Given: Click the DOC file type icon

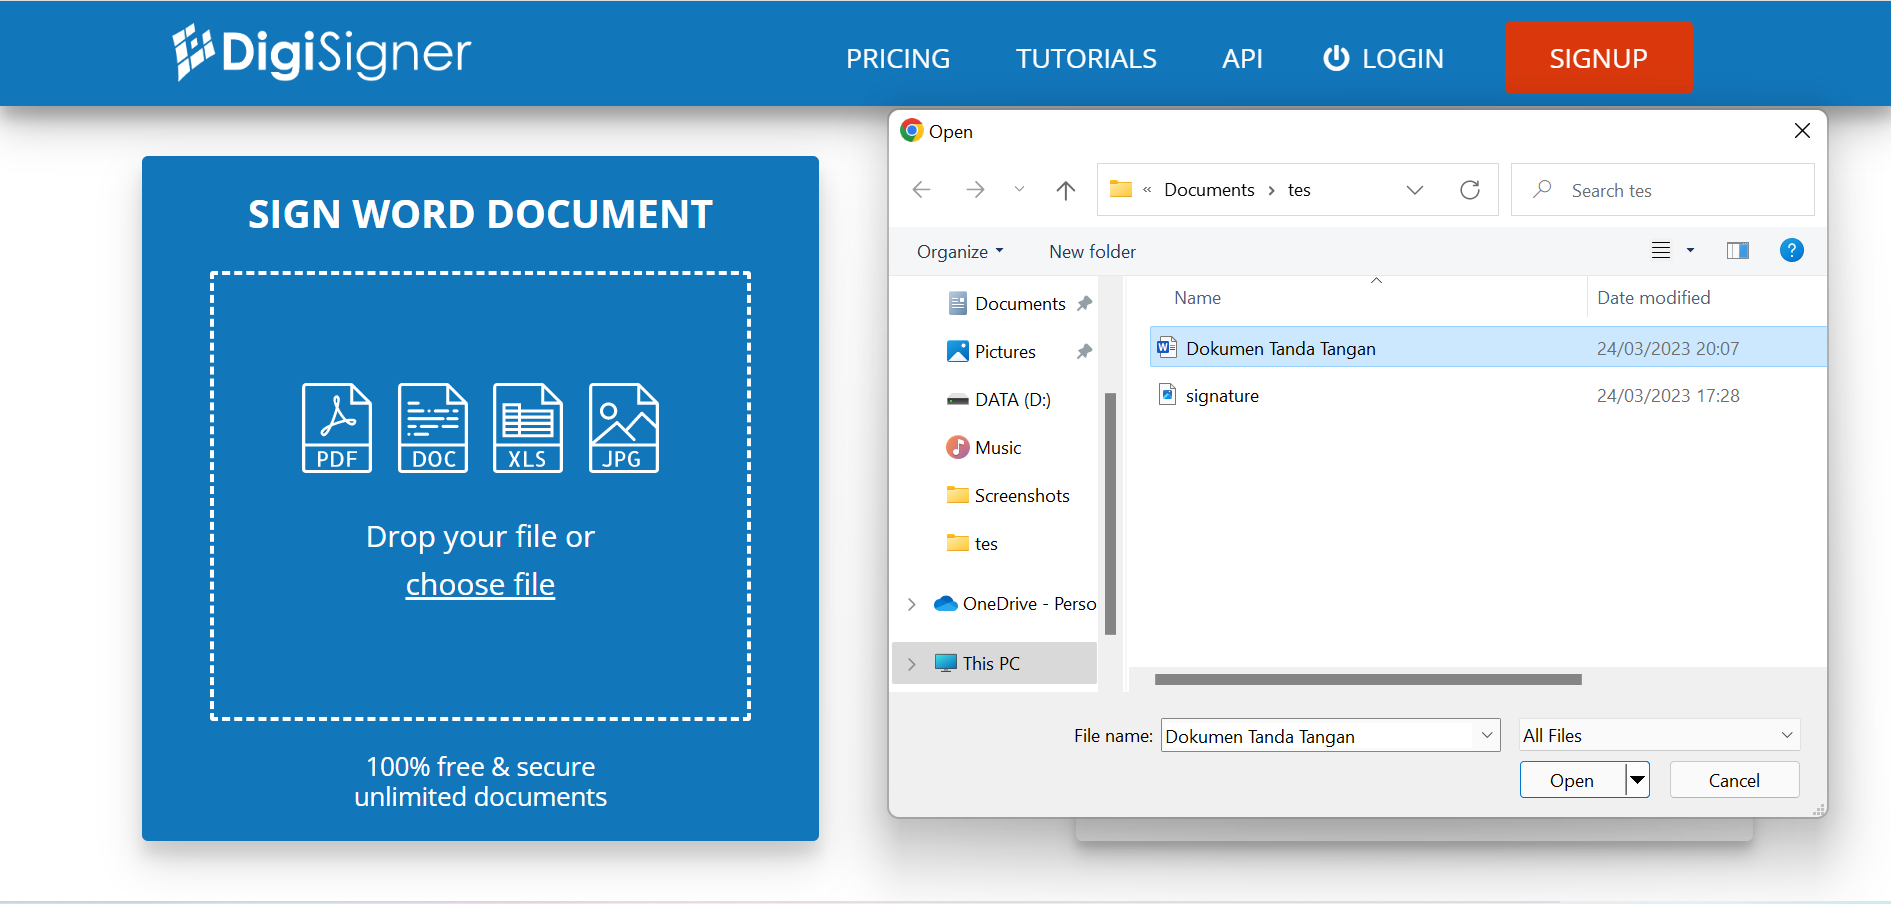Looking at the screenshot, I should 433,428.
